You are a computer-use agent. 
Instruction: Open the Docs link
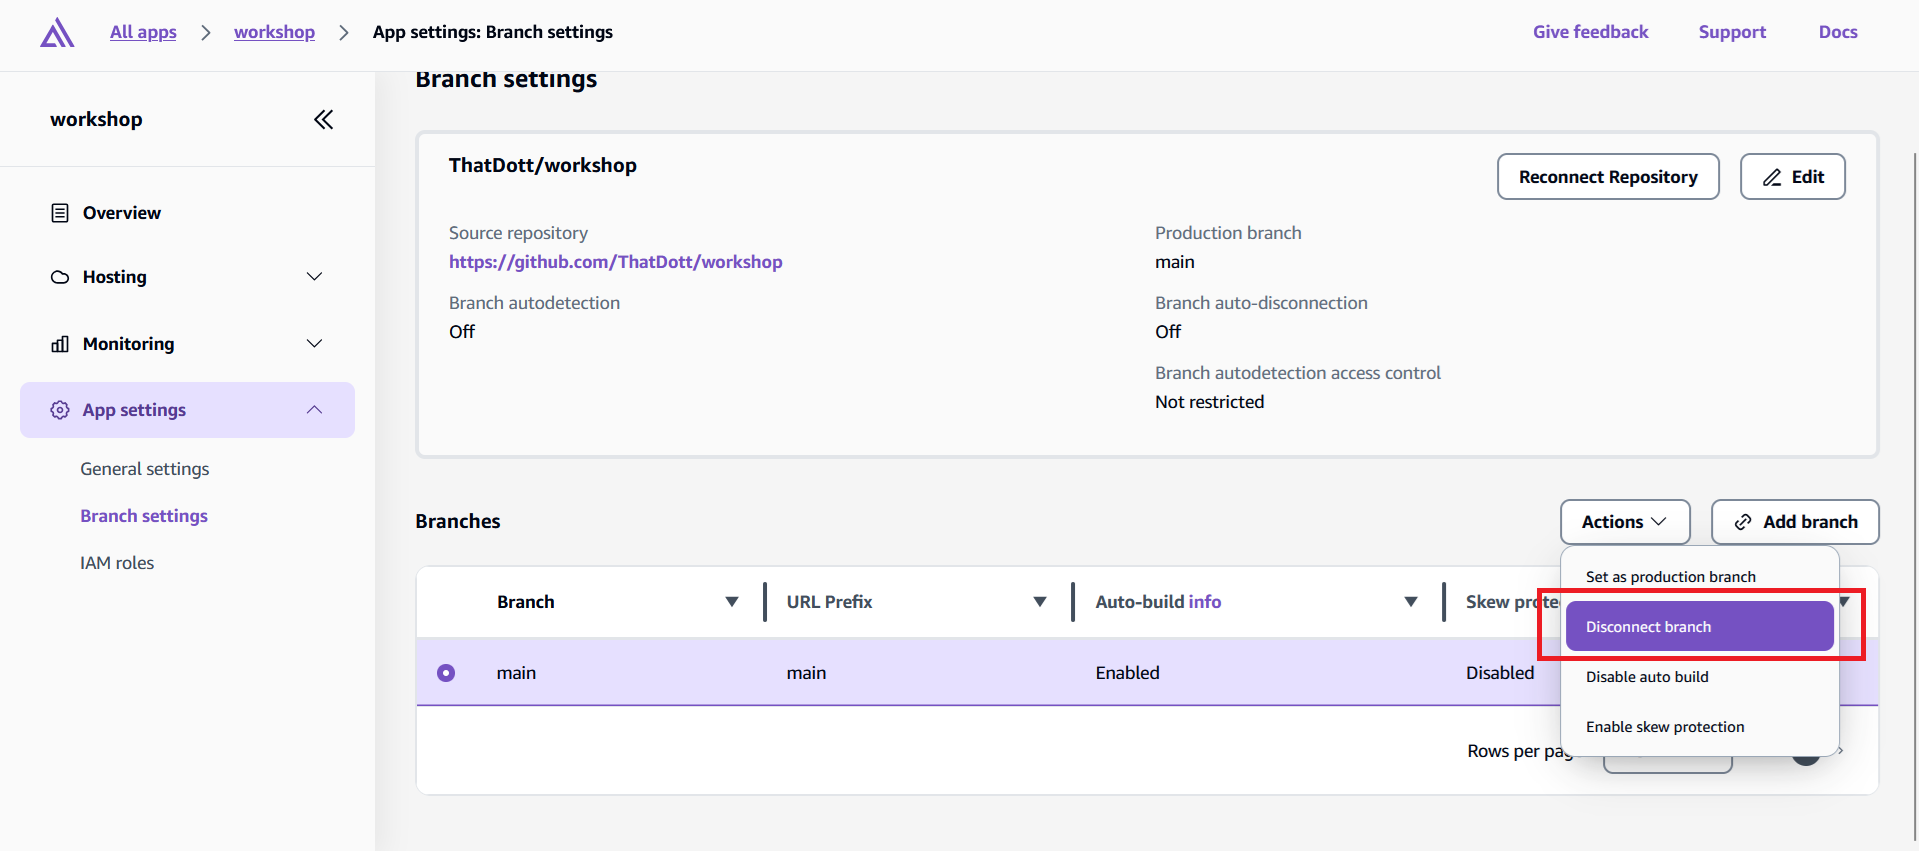1838,32
